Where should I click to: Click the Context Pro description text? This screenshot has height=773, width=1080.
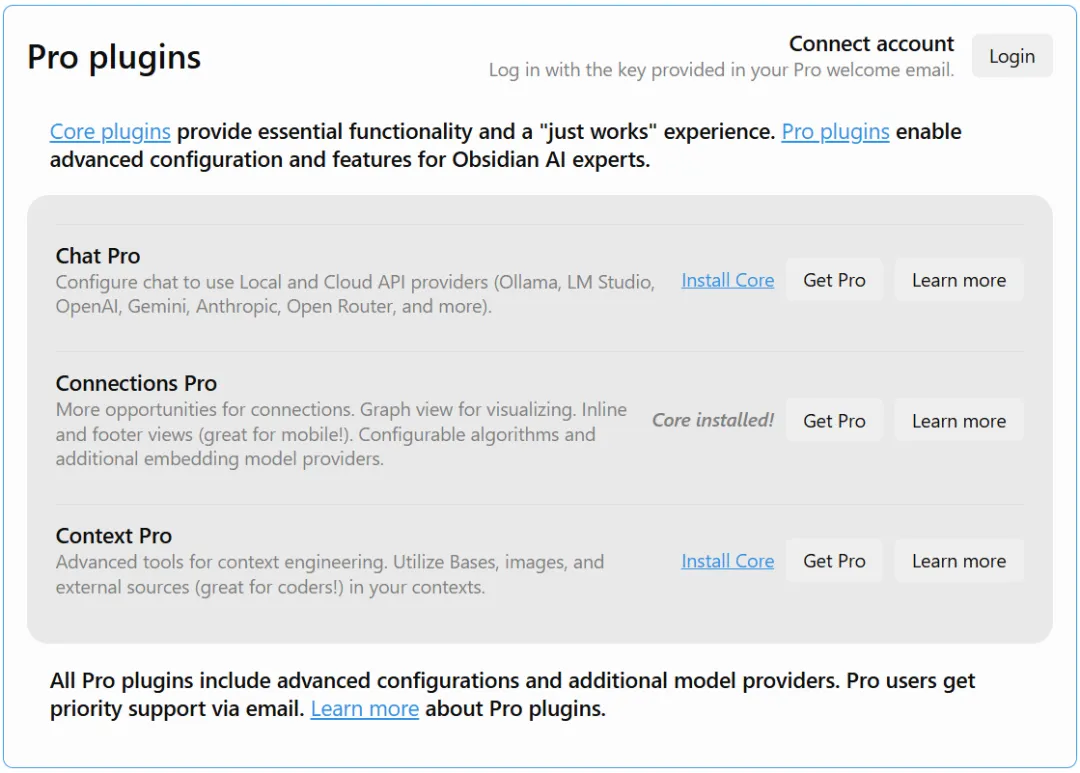[329, 574]
